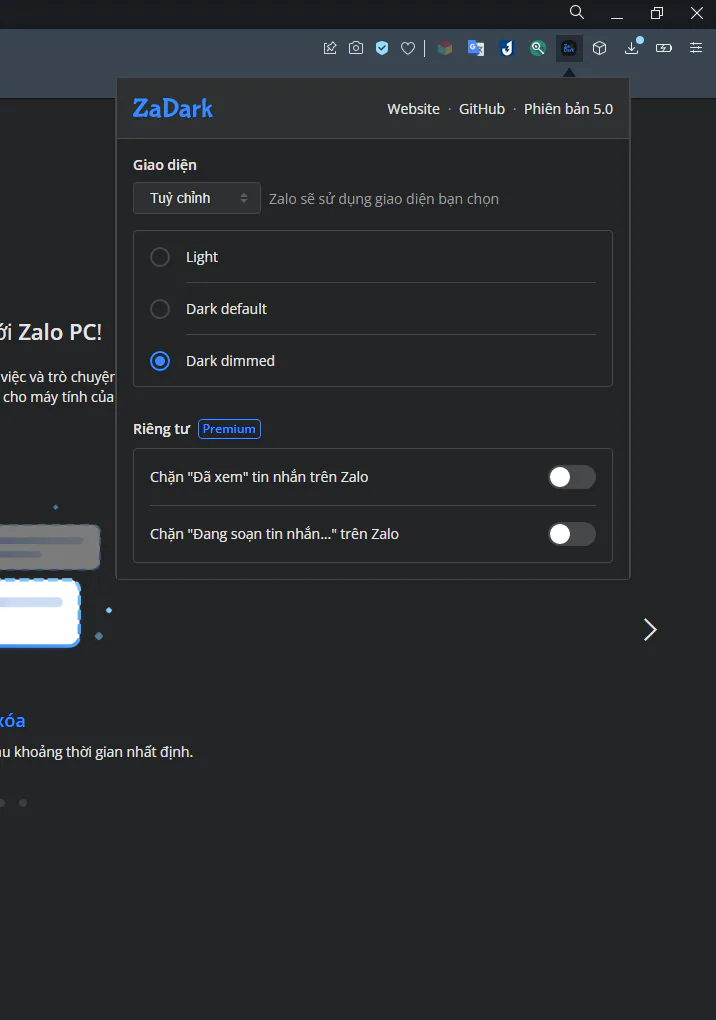The width and height of the screenshot is (716, 1020).
Task: Open the easy setup sliders icon
Action: [696, 48]
